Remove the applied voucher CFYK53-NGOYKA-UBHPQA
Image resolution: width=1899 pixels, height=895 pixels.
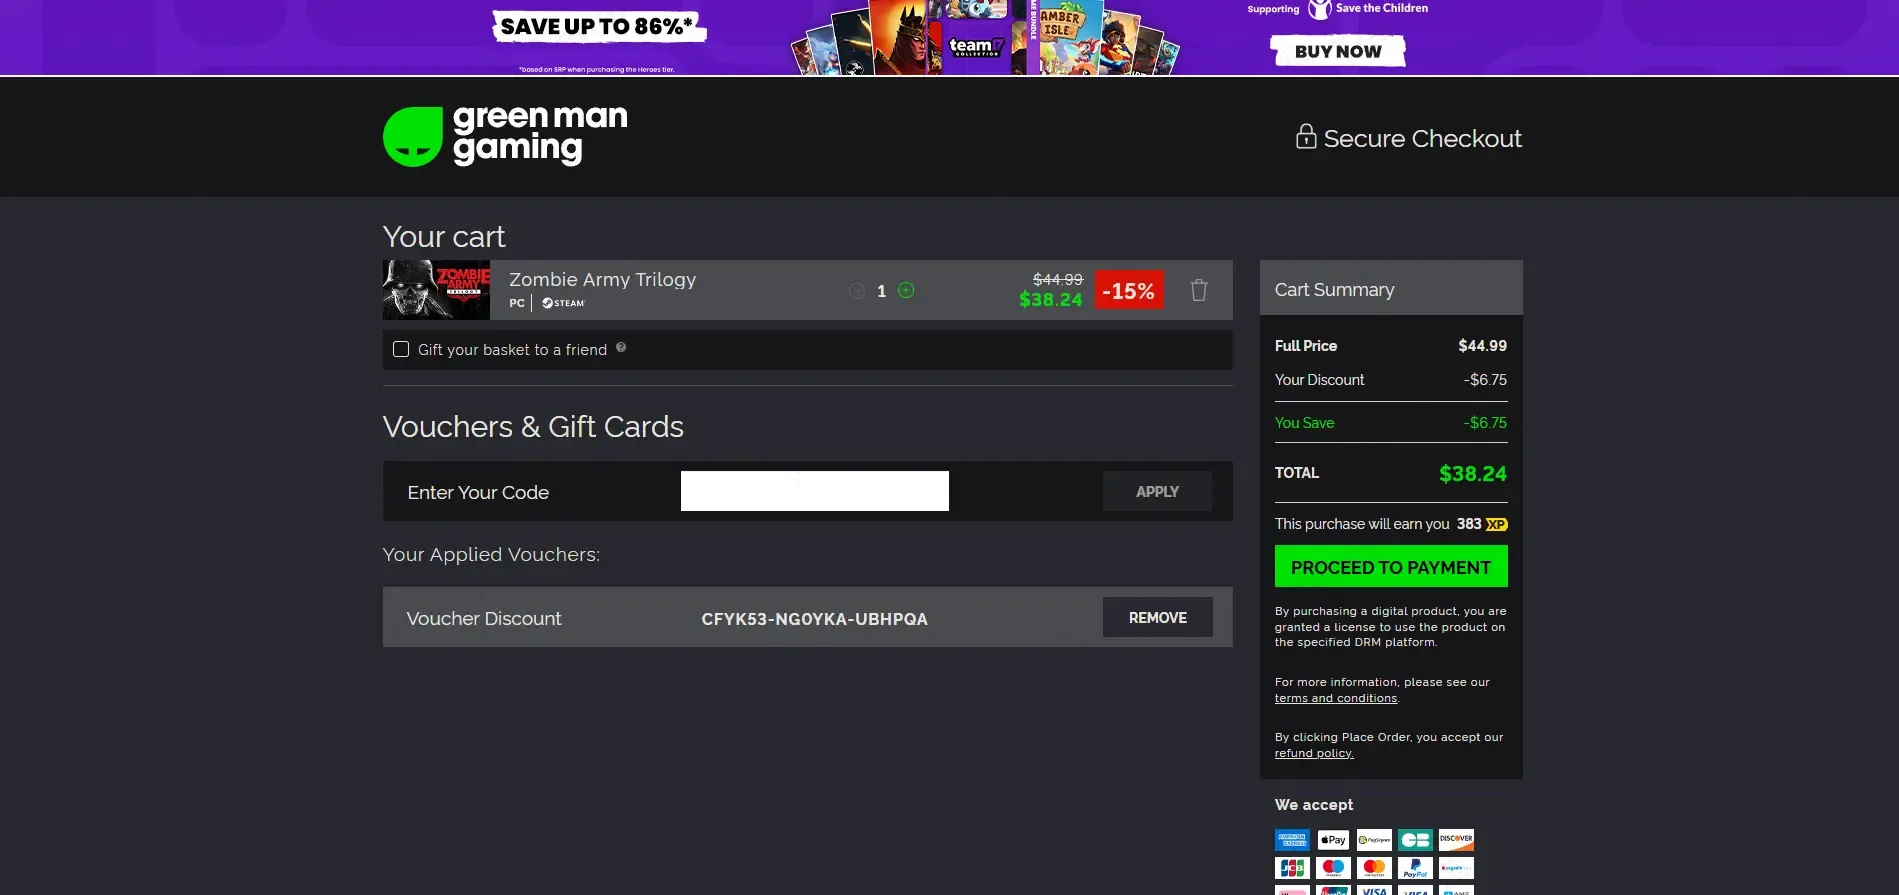click(x=1157, y=617)
